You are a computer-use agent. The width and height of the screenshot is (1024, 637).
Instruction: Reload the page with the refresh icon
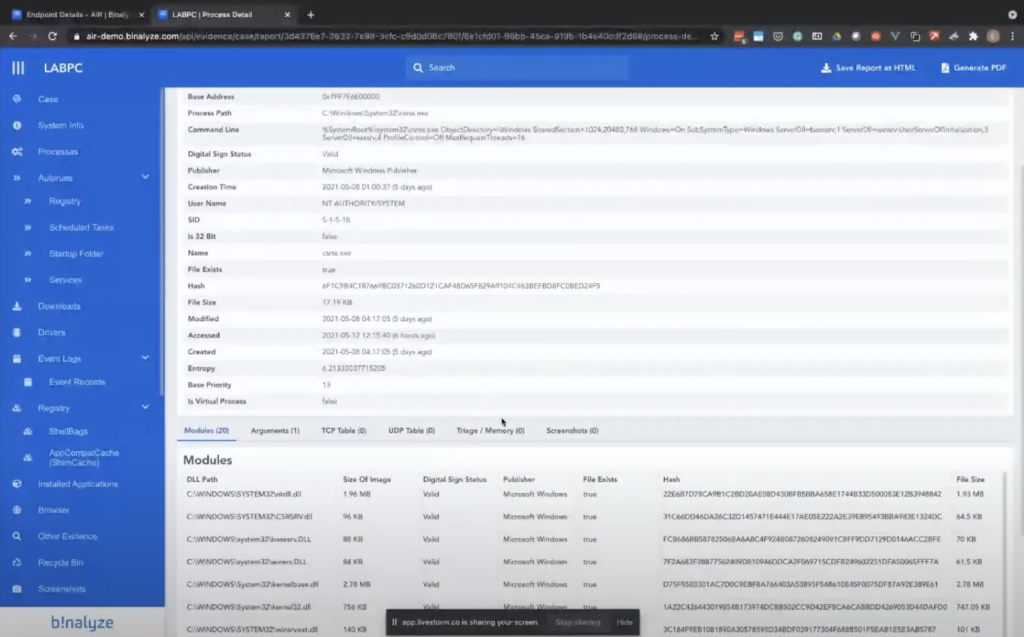click(x=52, y=36)
